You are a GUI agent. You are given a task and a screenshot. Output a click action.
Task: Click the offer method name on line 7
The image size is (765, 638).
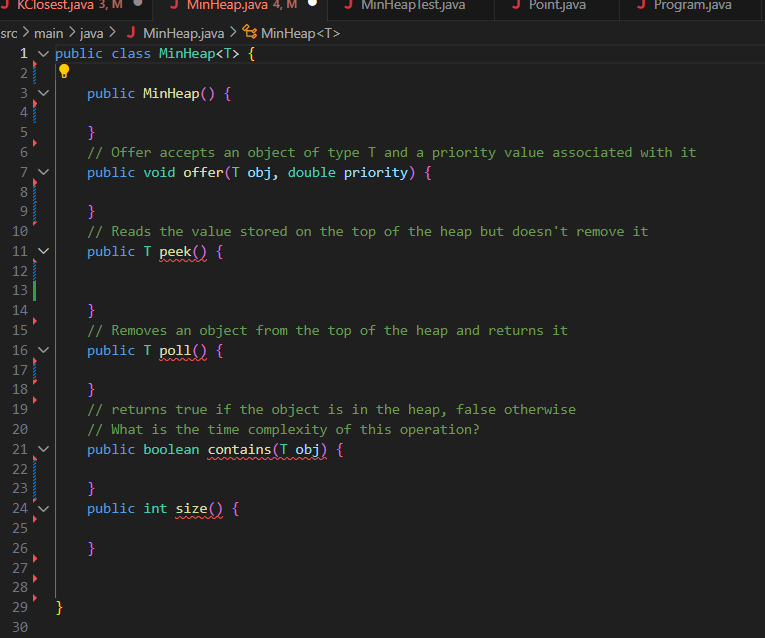[x=203, y=172]
